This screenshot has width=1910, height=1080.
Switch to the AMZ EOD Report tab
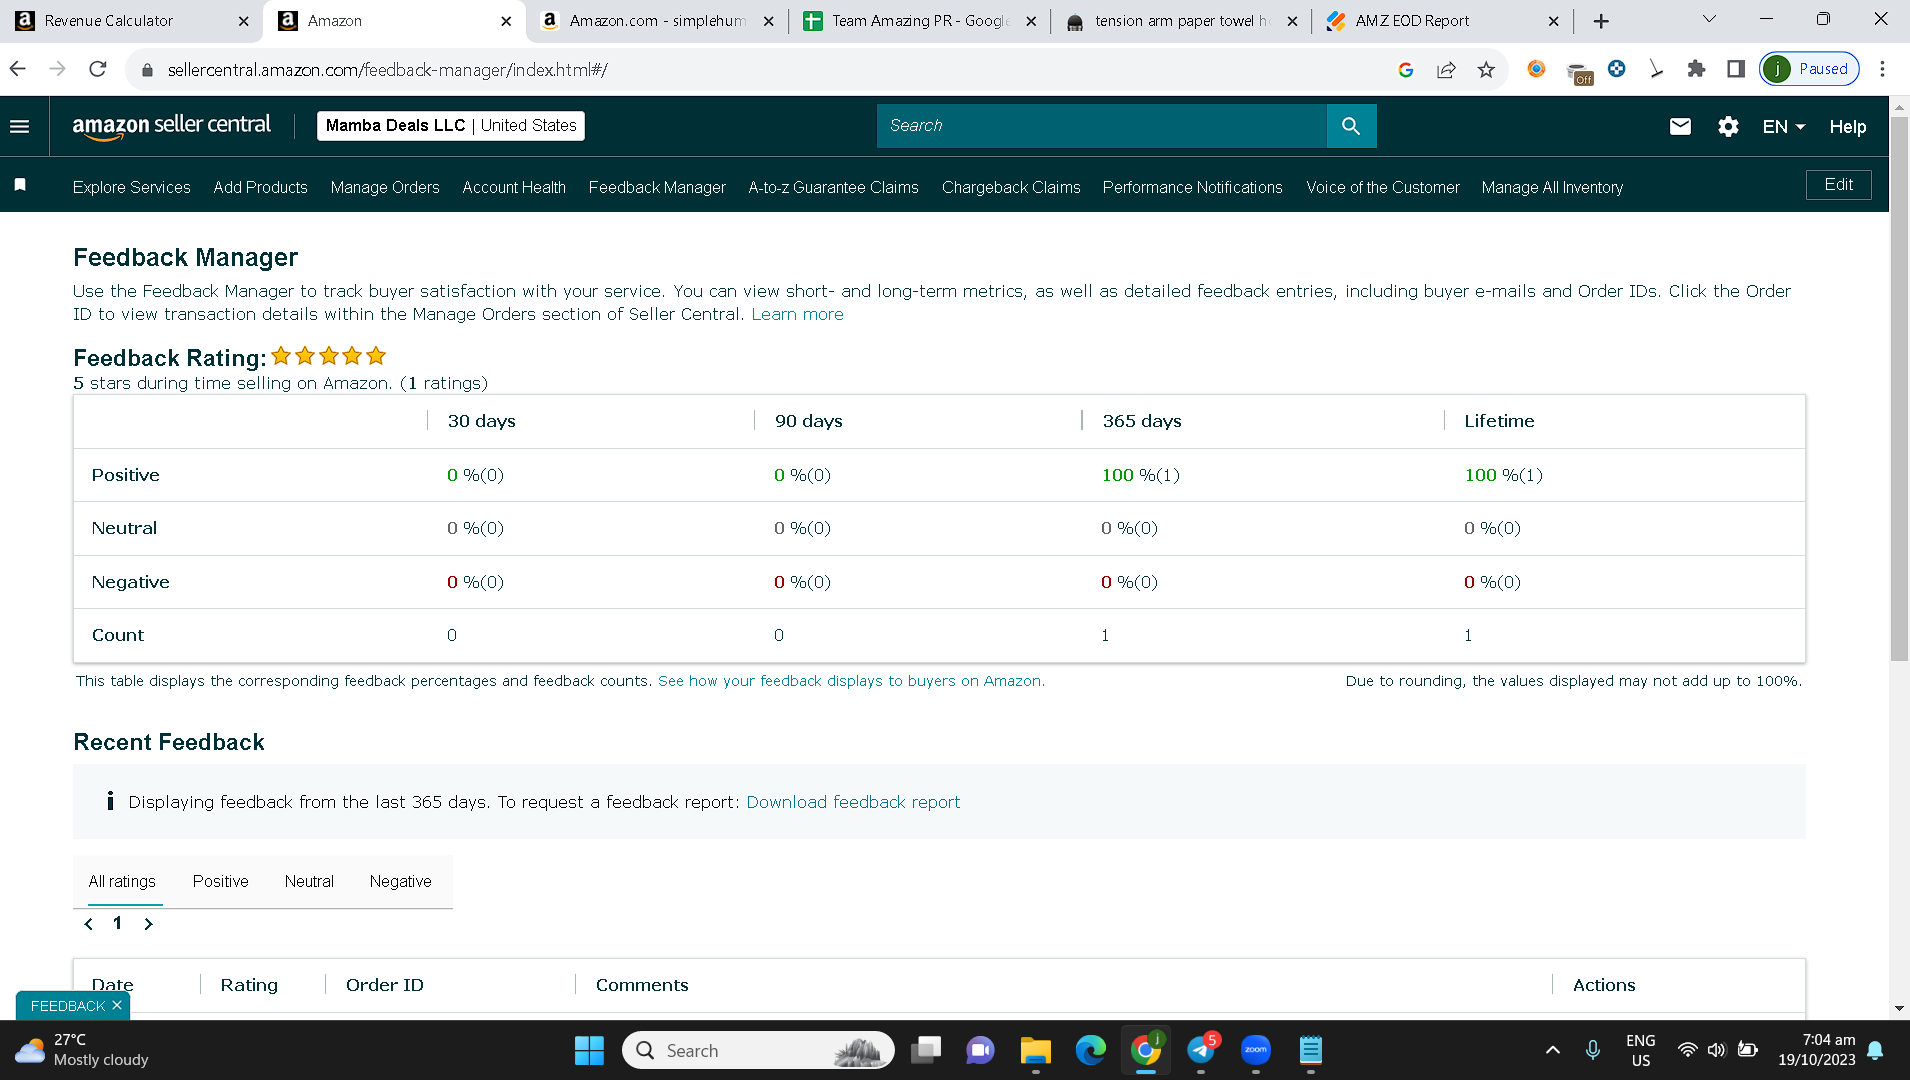1441,21
